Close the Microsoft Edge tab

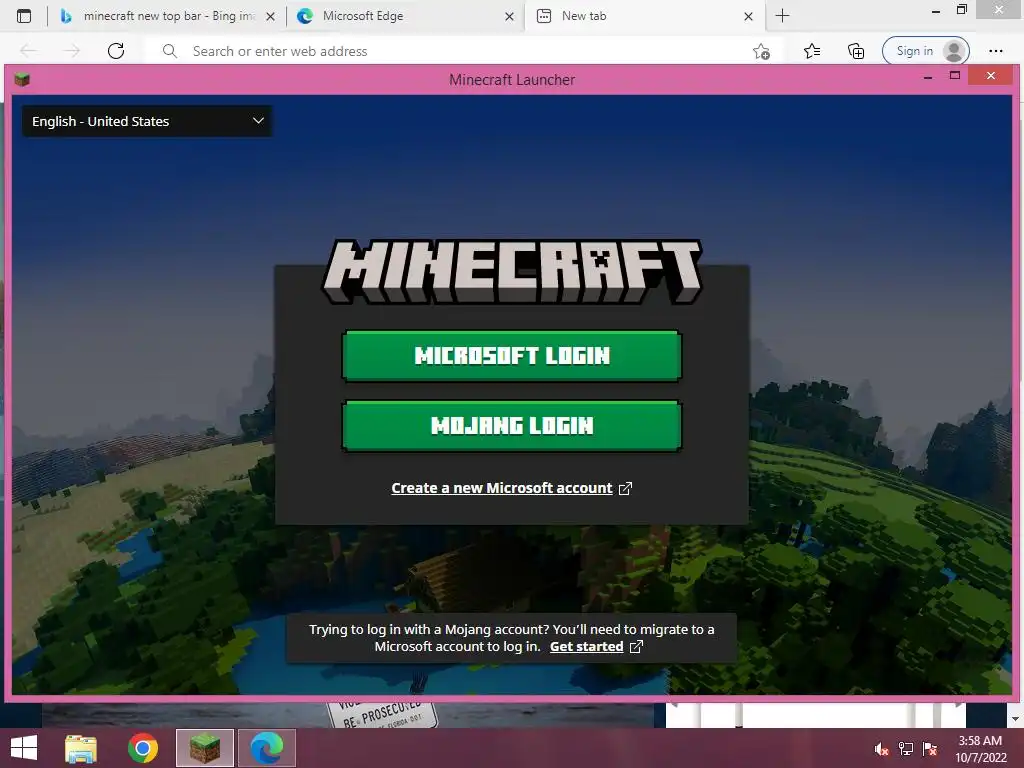509,17
